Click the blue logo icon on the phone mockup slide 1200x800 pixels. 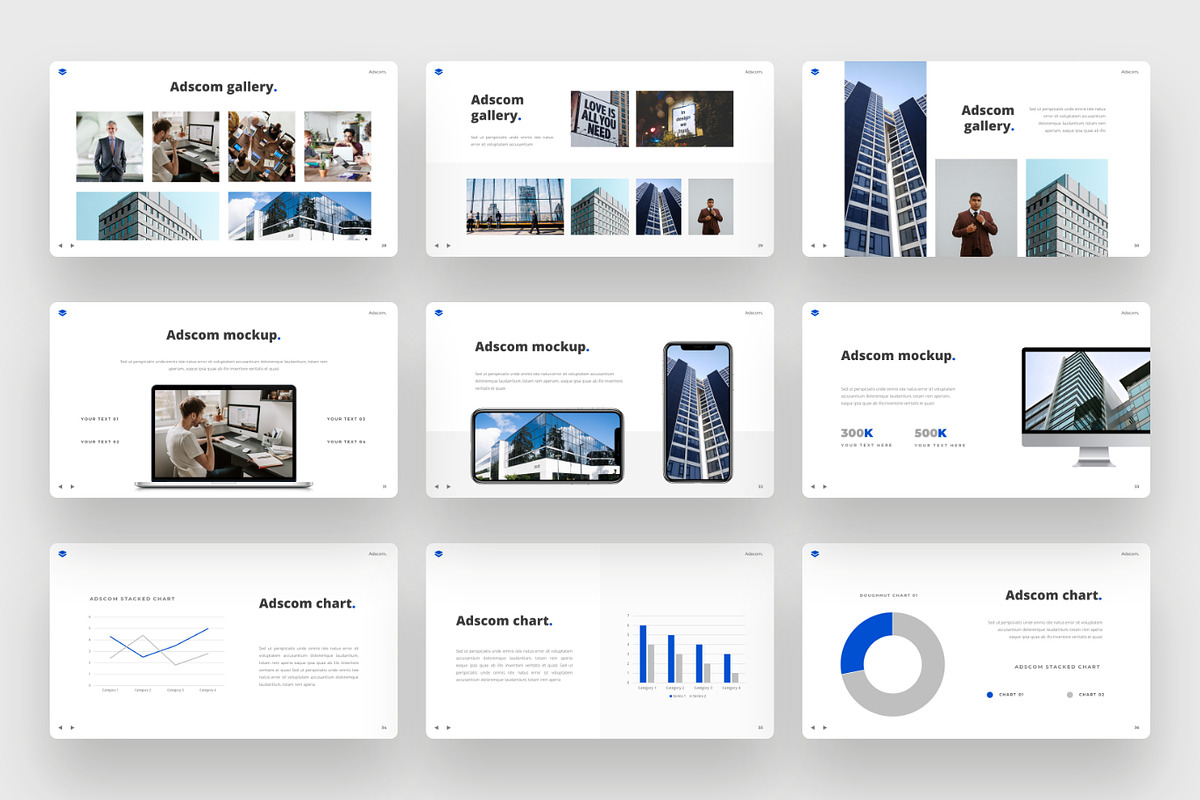click(x=438, y=313)
